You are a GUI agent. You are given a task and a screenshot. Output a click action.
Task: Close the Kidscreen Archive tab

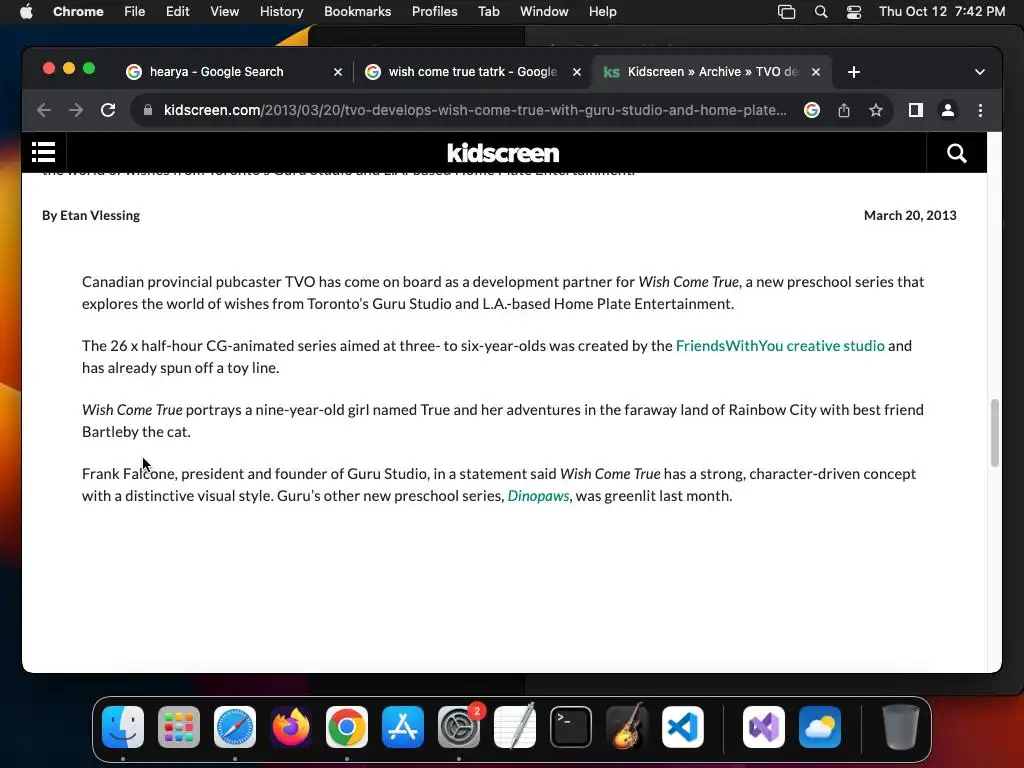click(816, 72)
